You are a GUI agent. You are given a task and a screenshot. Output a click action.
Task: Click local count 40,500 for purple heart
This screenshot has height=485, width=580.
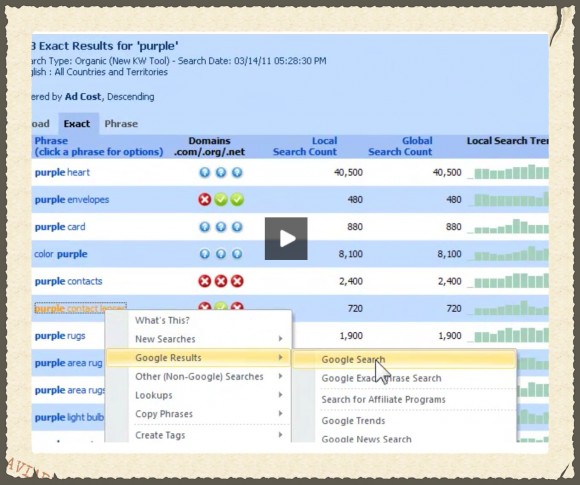(x=348, y=172)
